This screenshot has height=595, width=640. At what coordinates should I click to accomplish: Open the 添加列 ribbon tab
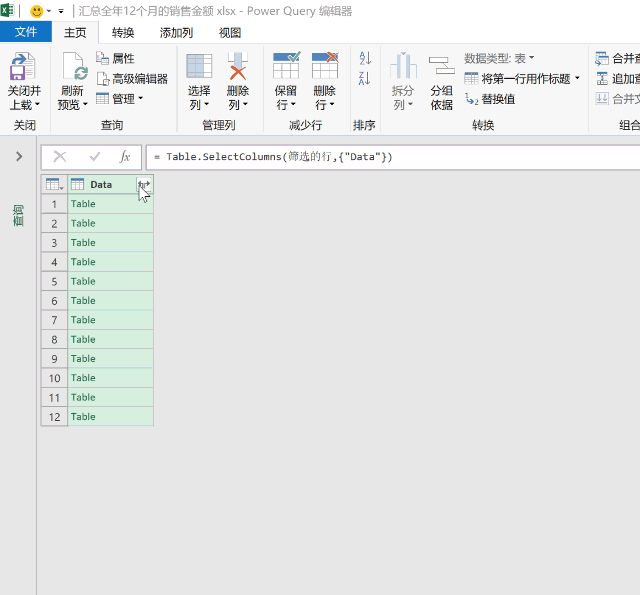(176, 33)
